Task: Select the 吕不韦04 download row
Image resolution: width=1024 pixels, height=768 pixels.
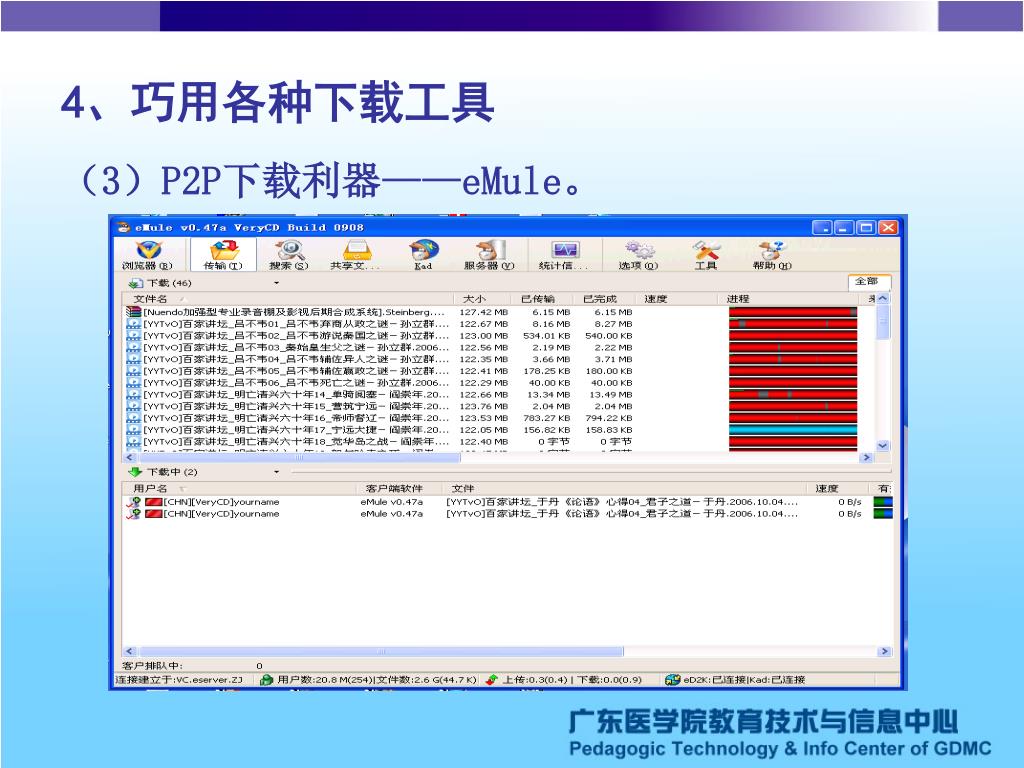Action: tap(491, 359)
